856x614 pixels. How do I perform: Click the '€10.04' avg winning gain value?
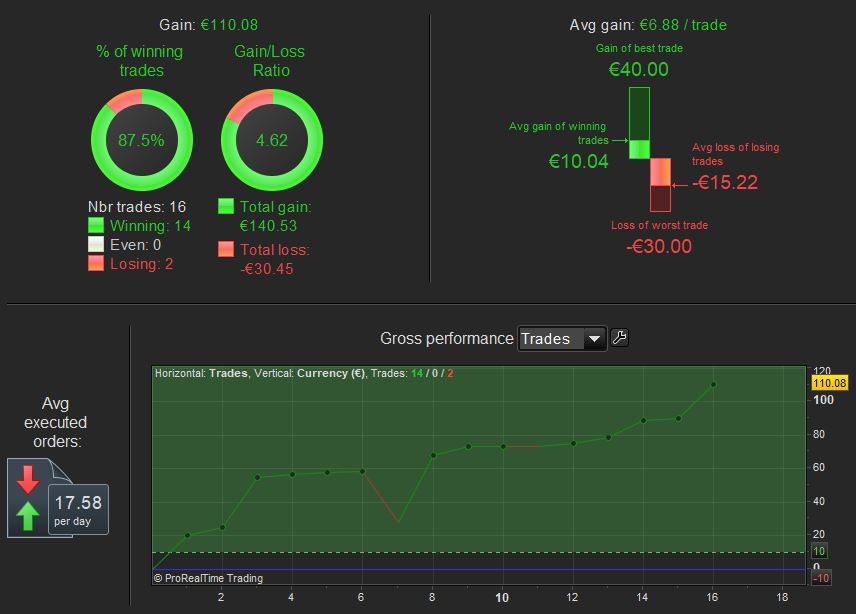click(x=578, y=162)
